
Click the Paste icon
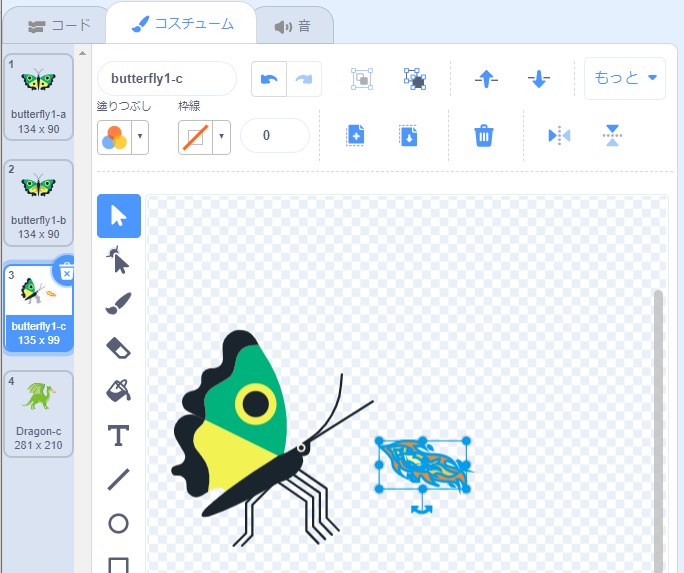(x=409, y=136)
